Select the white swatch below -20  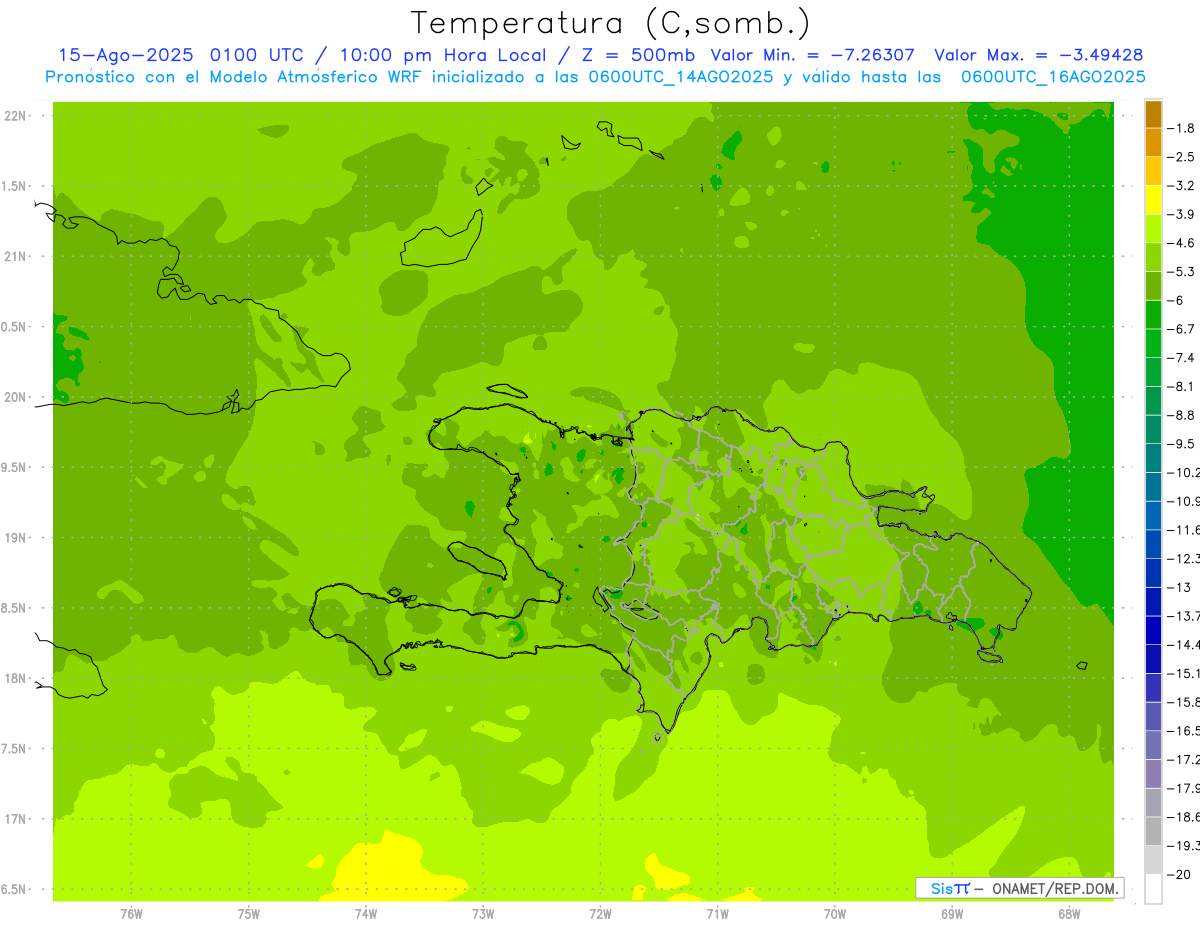coord(1153,888)
